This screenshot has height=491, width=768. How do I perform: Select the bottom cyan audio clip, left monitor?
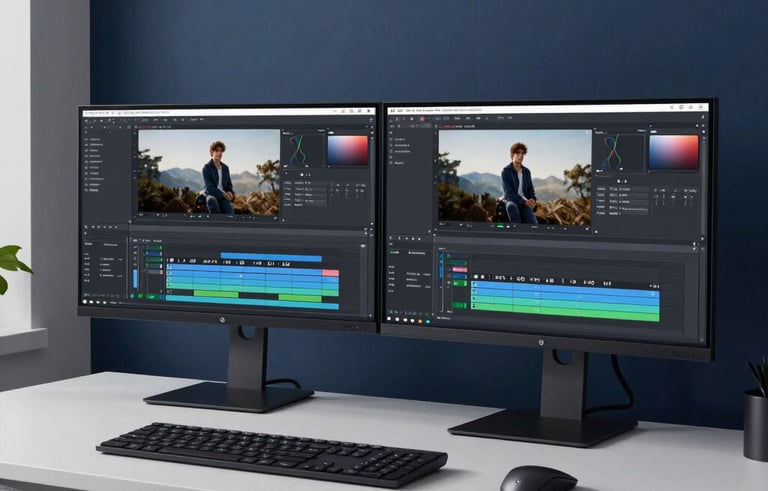(x=252, y=302)
